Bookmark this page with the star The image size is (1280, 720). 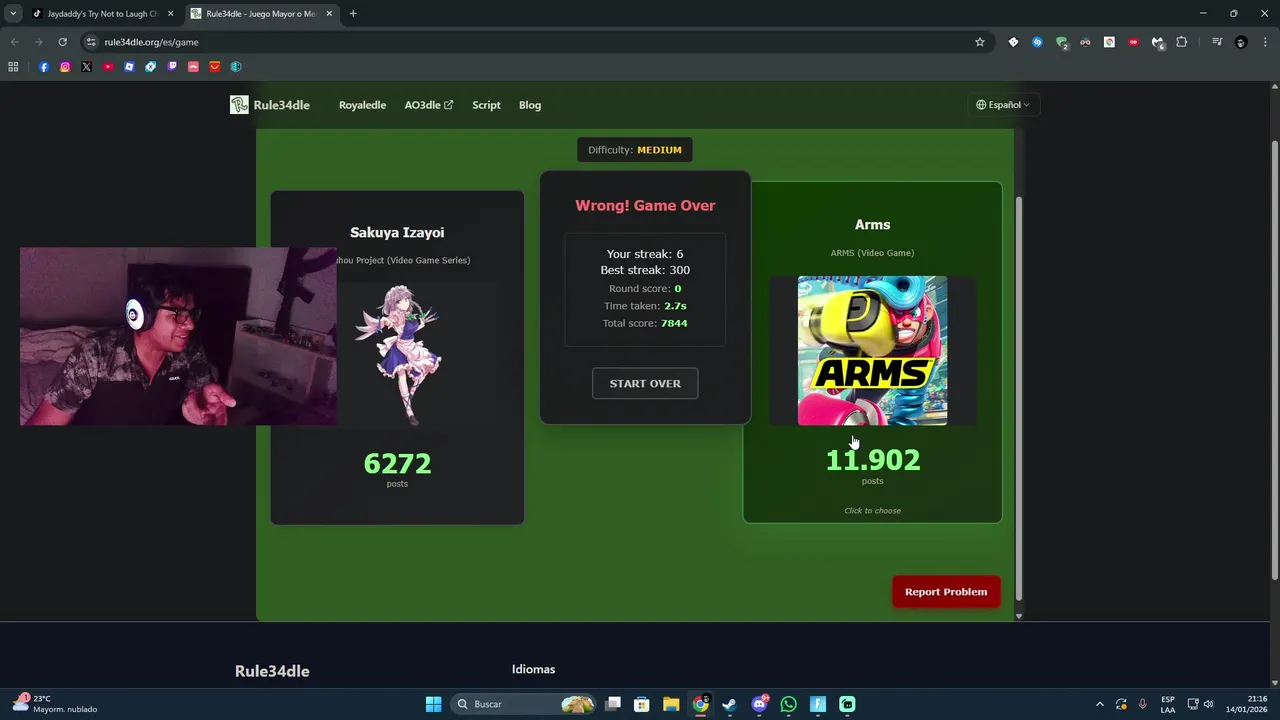point(980,42)
